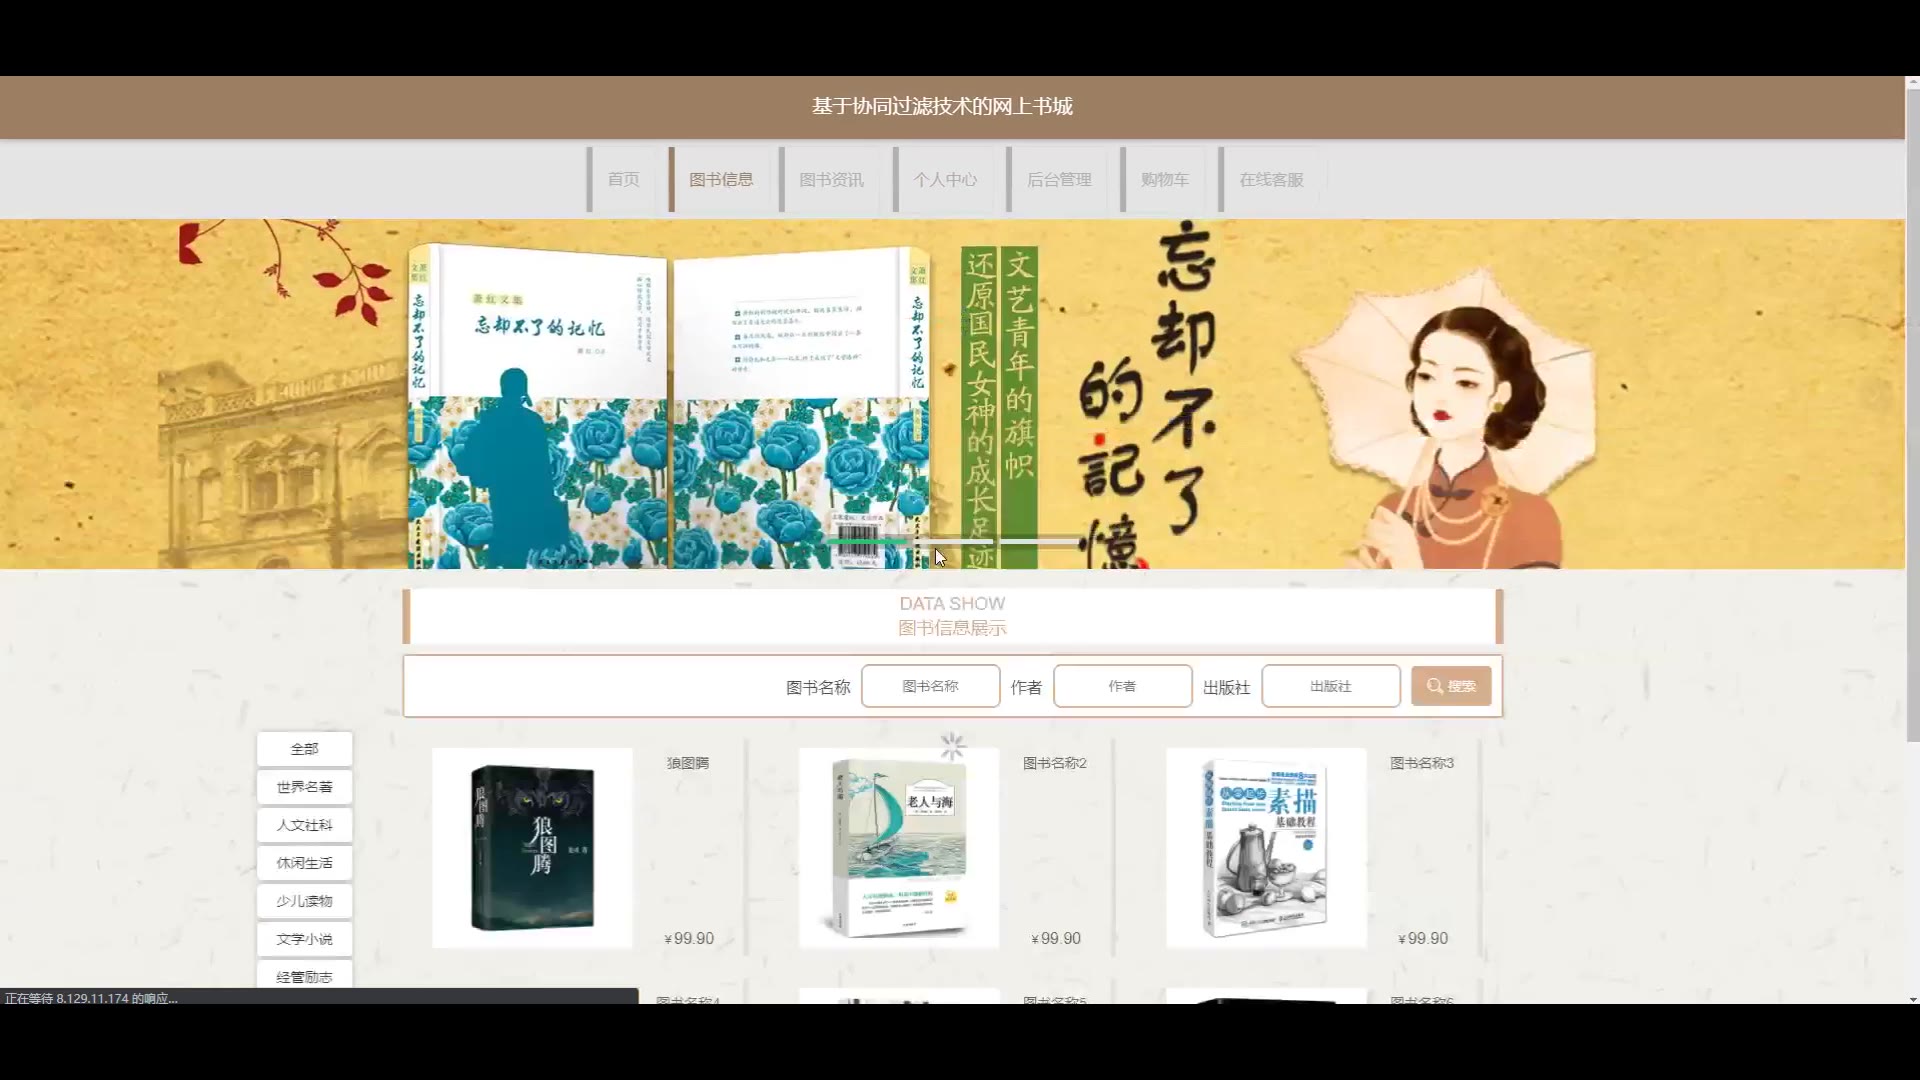The image size is (1920, 1080).
Task: Open the 狼图腾 book cover thumbnail
Action: 532,848
